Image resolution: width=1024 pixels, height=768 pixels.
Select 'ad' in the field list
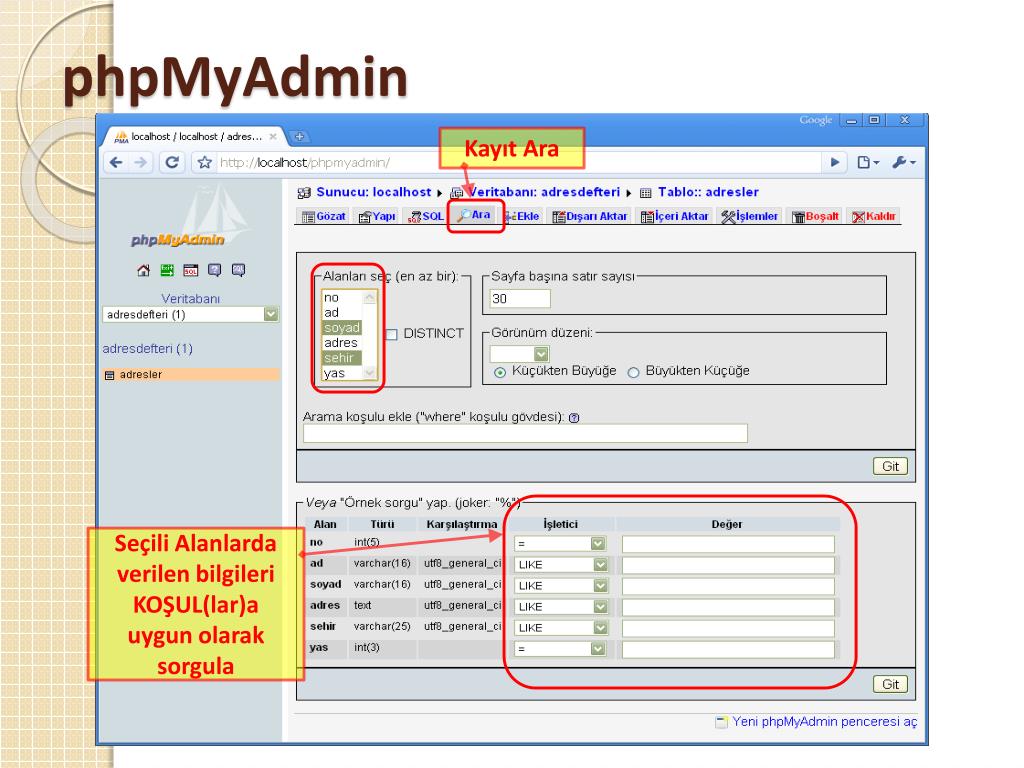coord(342,313)
